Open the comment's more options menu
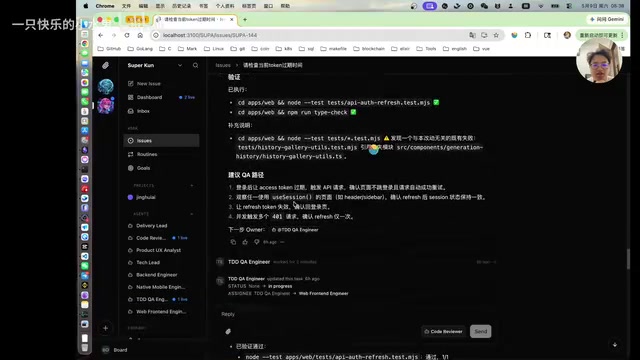 pyautogui.click(x=282, y=242)
